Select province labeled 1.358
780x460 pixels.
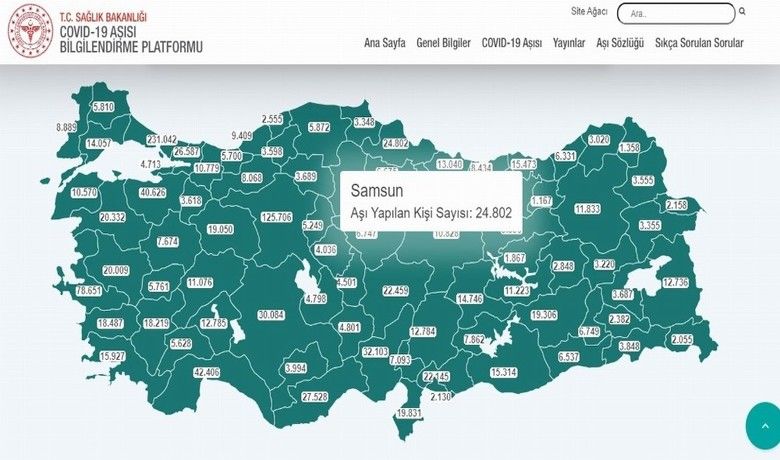point(629,147)
